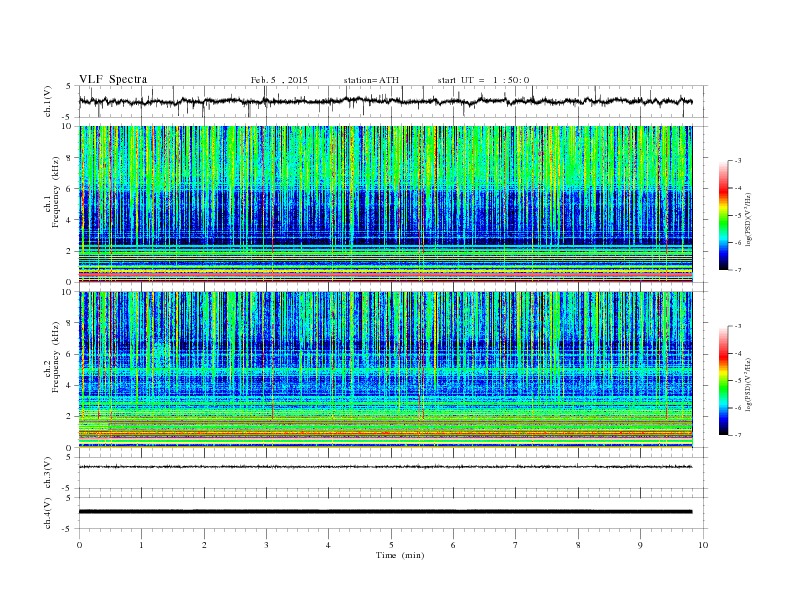Click the '-7' value on ch.2 colorbar

click(737, 435)
